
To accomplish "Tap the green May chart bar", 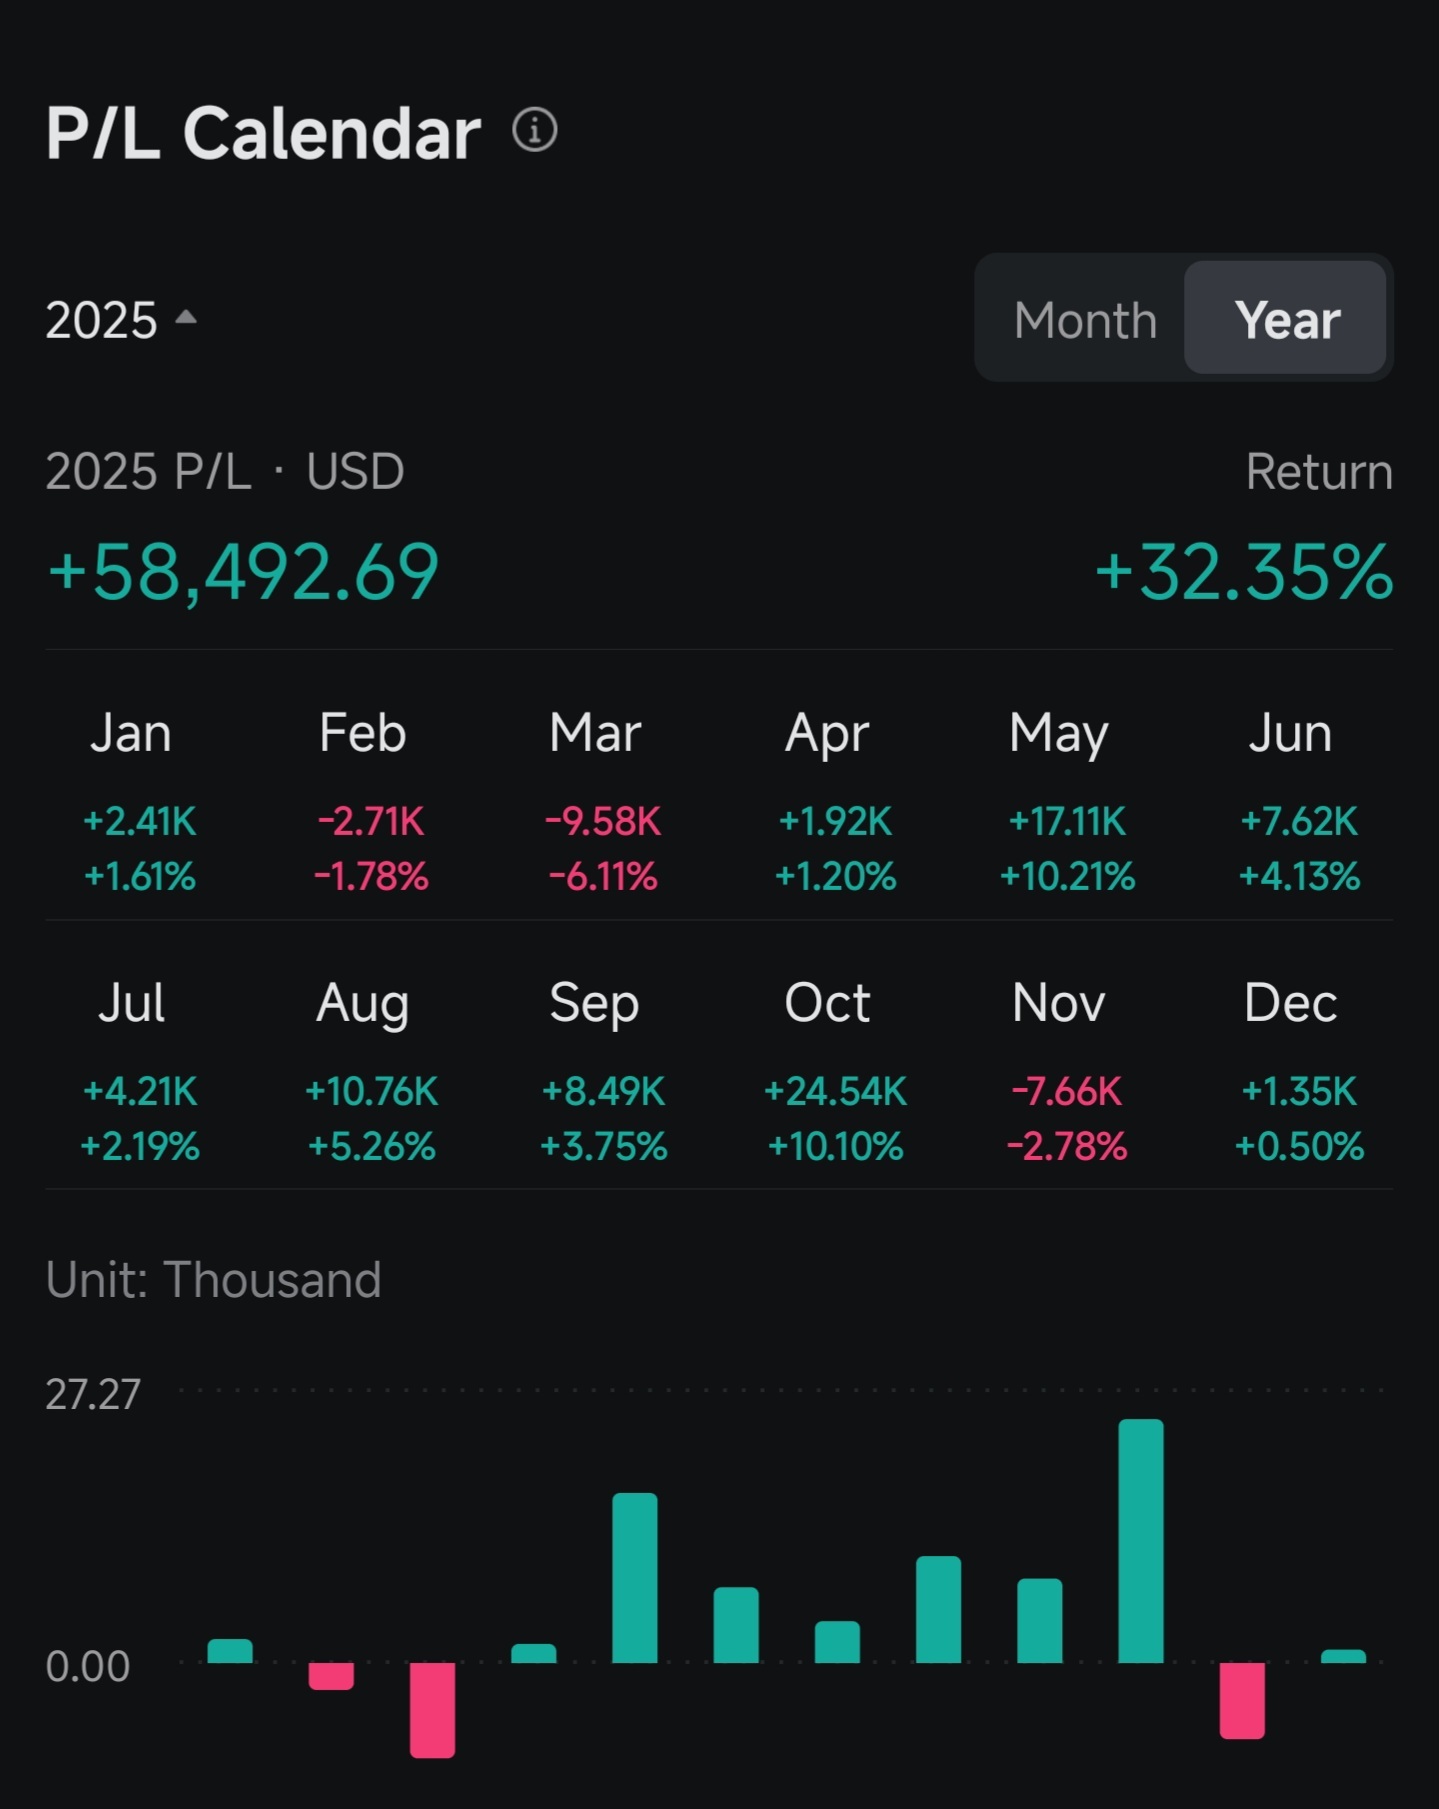I will point(635,1578).
